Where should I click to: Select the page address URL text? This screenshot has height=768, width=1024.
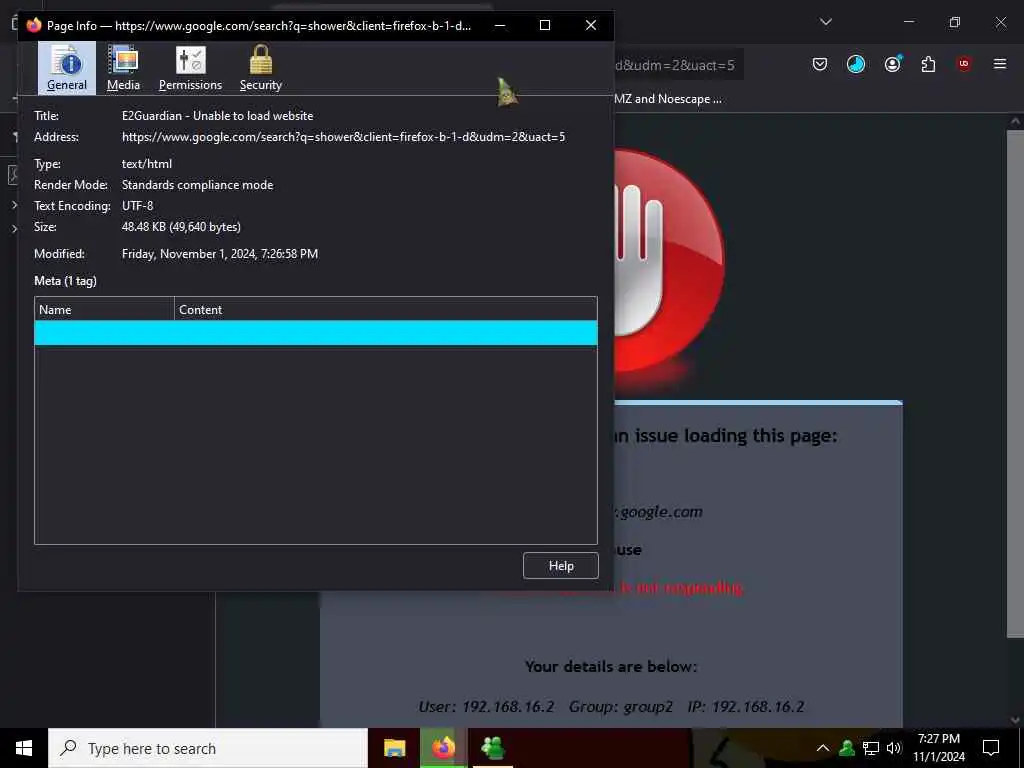coord(344,136)
